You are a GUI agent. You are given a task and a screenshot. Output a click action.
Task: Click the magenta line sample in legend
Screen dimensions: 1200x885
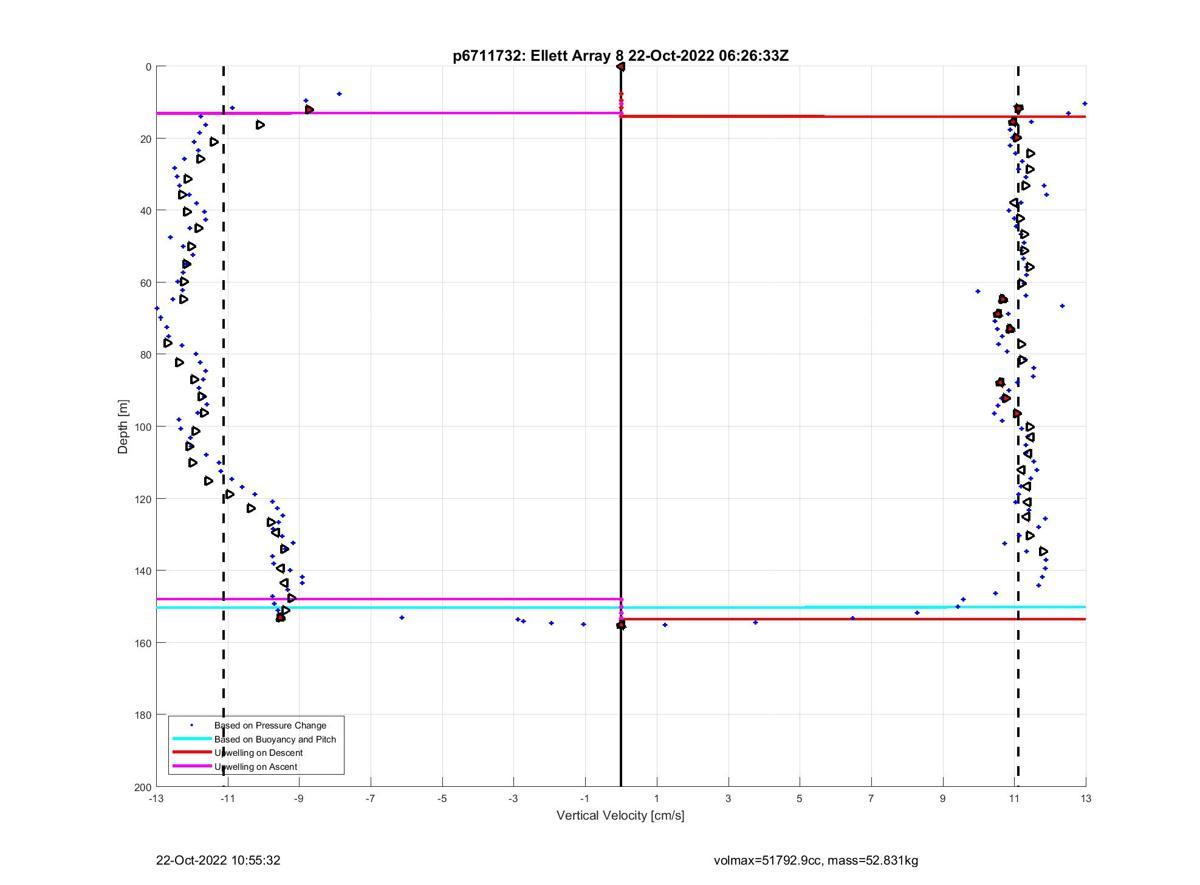pos(191,767)
